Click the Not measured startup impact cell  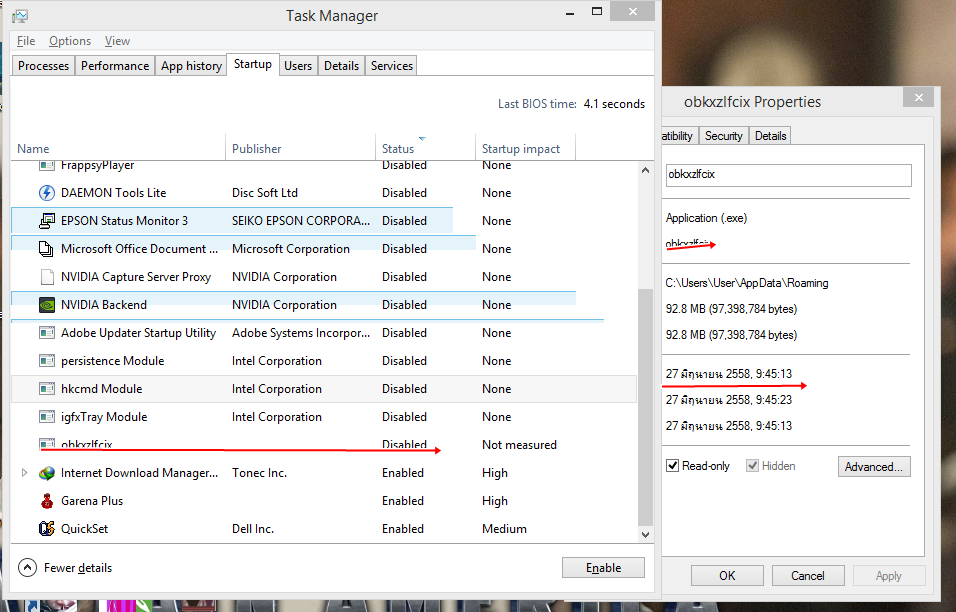click(519, 445)
